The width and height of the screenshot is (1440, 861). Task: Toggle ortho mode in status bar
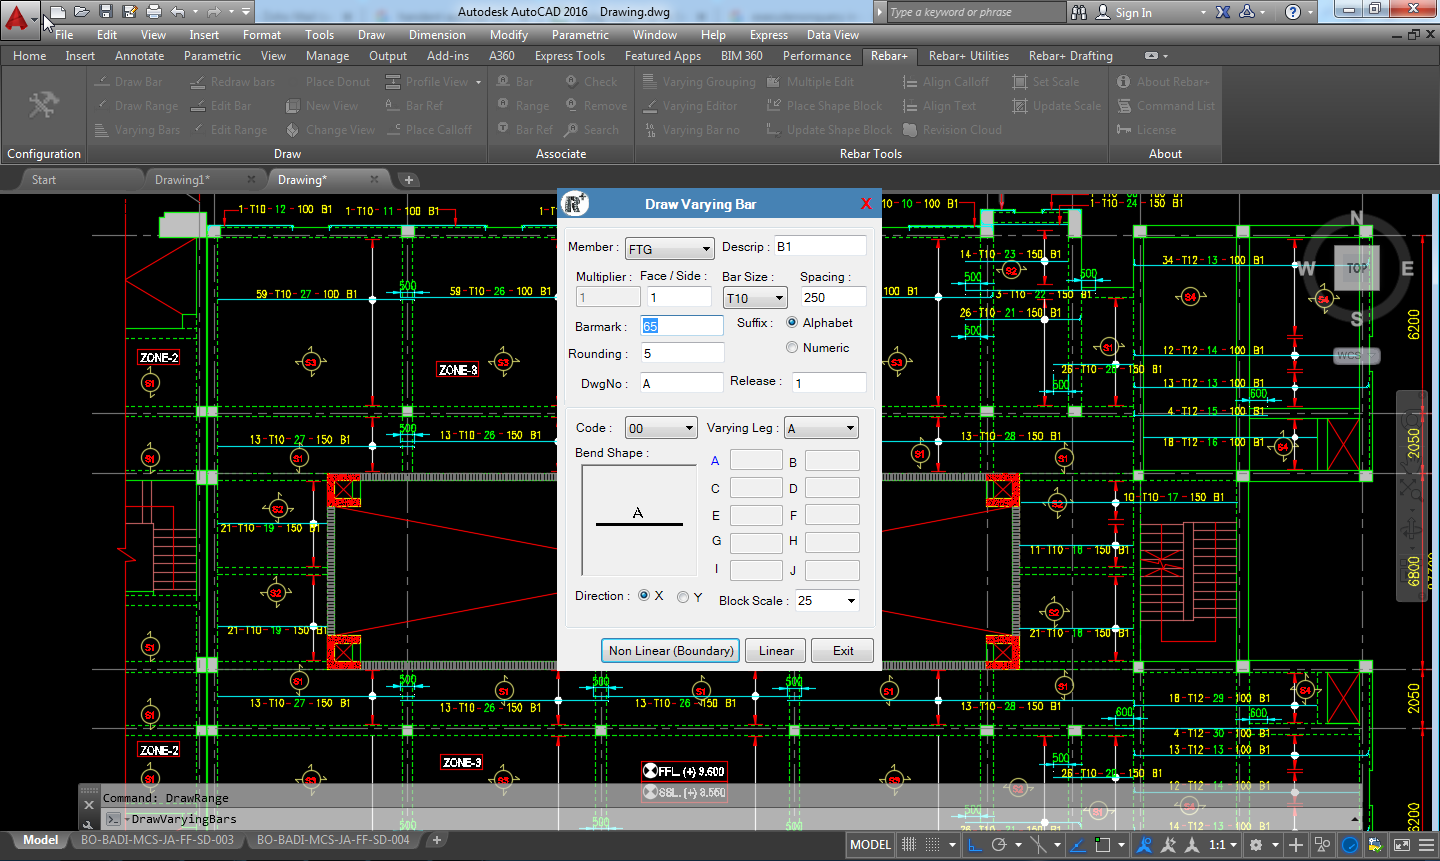(975, 845)
